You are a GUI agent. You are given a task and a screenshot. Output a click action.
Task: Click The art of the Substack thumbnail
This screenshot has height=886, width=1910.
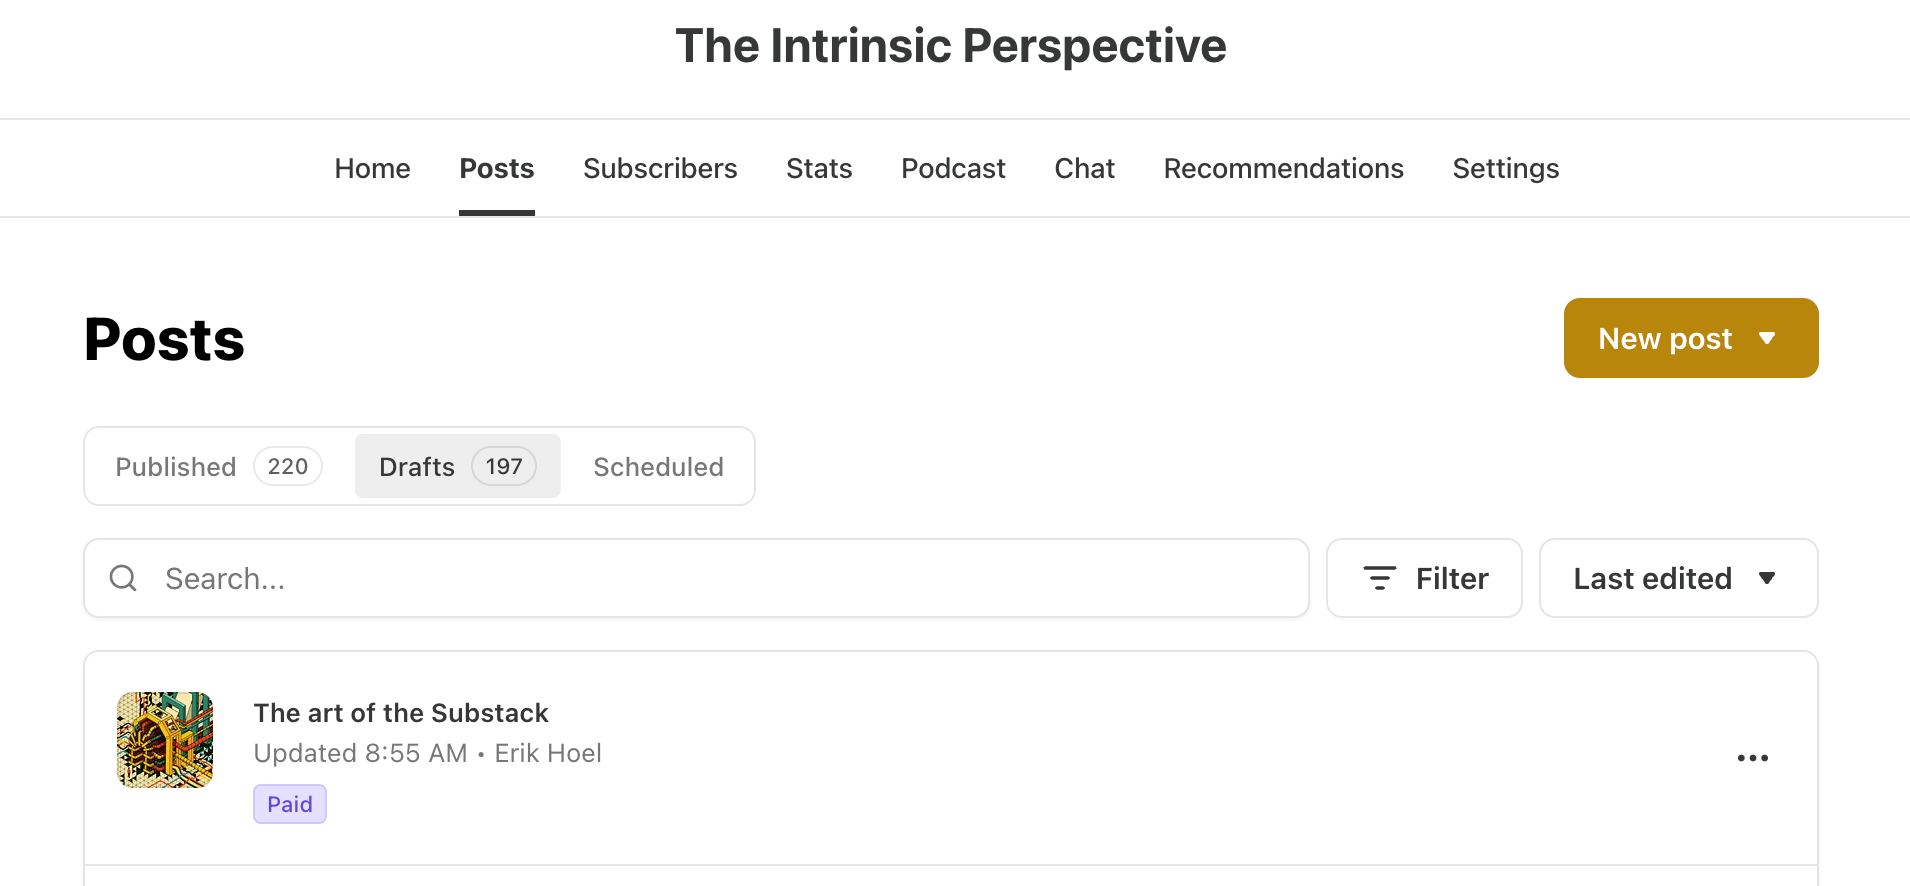pos(165,740)
